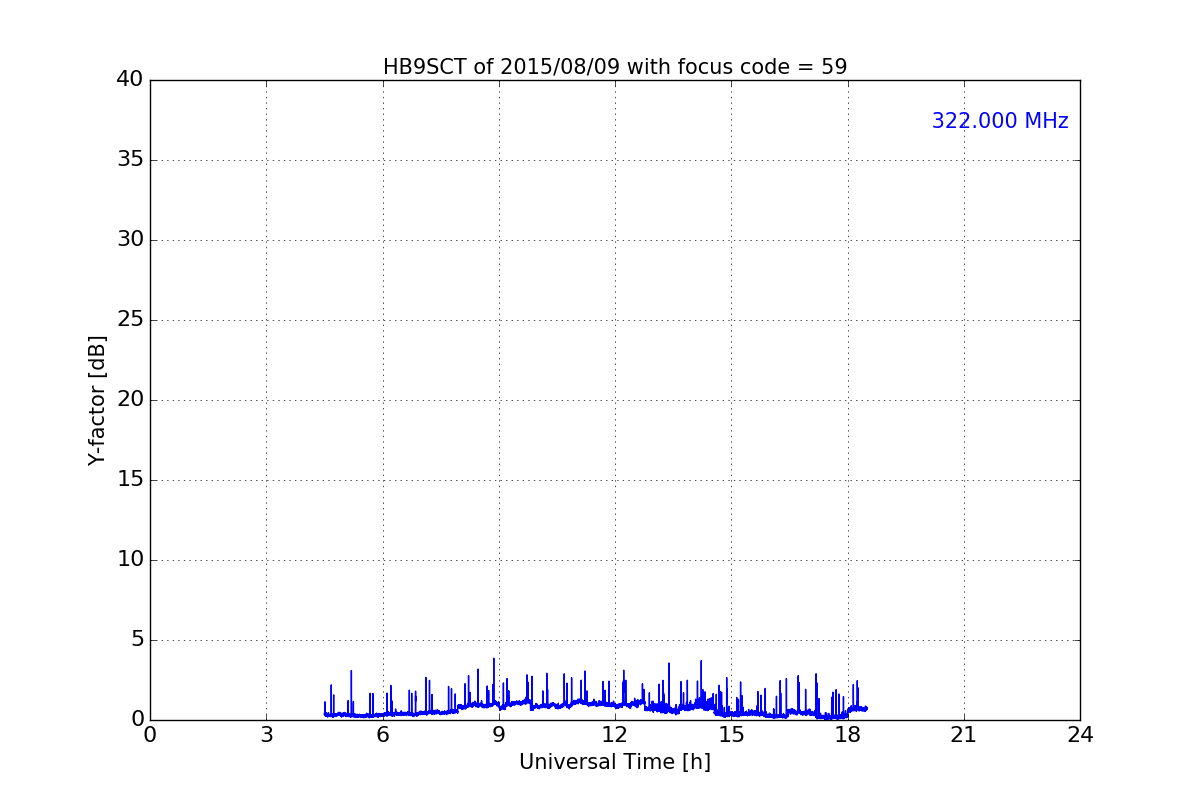Click y-axis tick label 15

pyautogui.click(x=130, y=480)
